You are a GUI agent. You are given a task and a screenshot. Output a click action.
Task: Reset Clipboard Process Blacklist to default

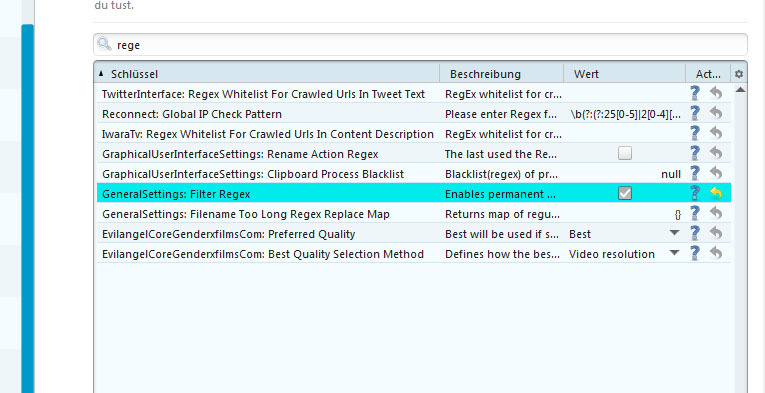click(x=716, y=174)
